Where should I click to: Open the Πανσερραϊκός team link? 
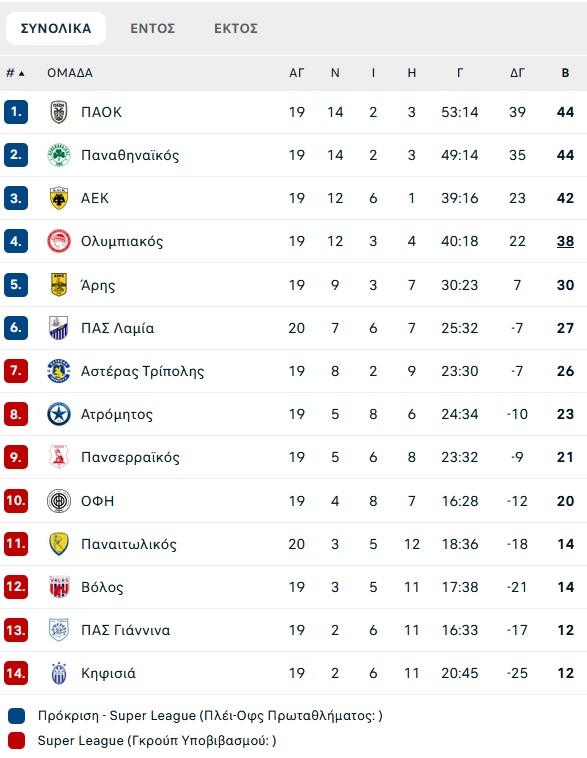click(x=130, y=457)
